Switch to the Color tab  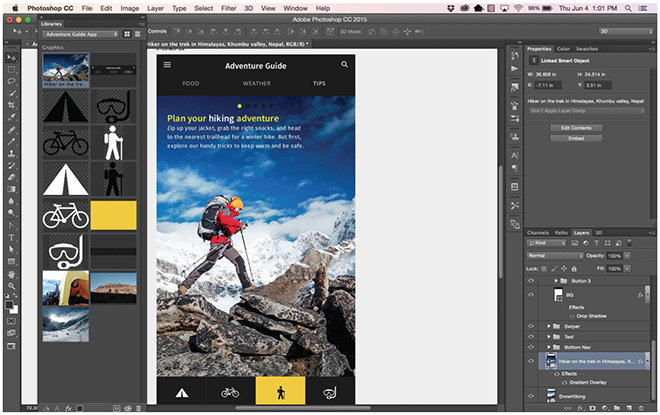[x=563, y=49]
